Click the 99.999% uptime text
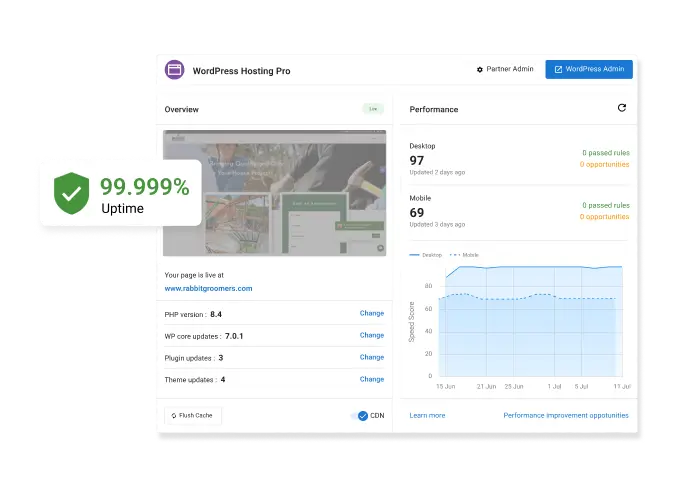 coord(145,187)
